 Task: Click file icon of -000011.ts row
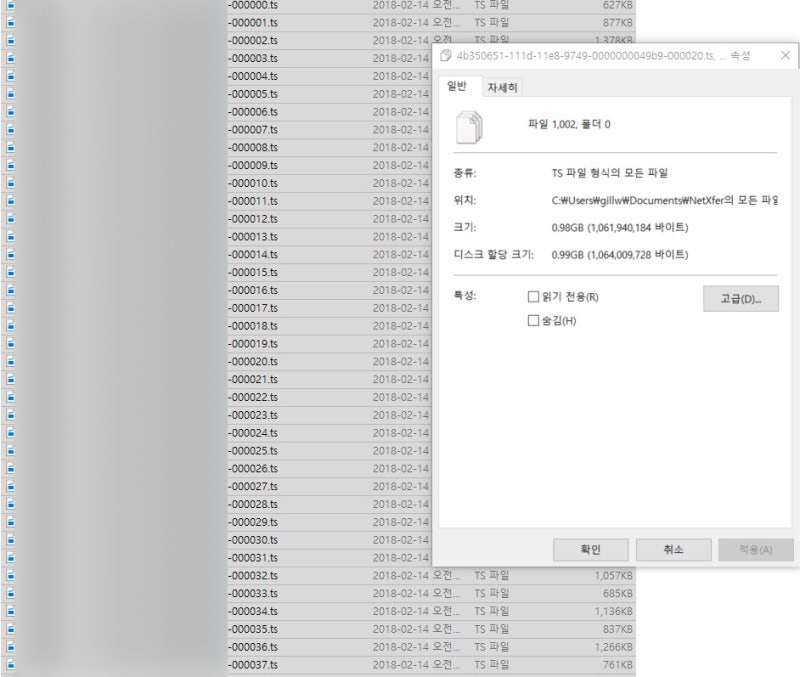[10, 201]
